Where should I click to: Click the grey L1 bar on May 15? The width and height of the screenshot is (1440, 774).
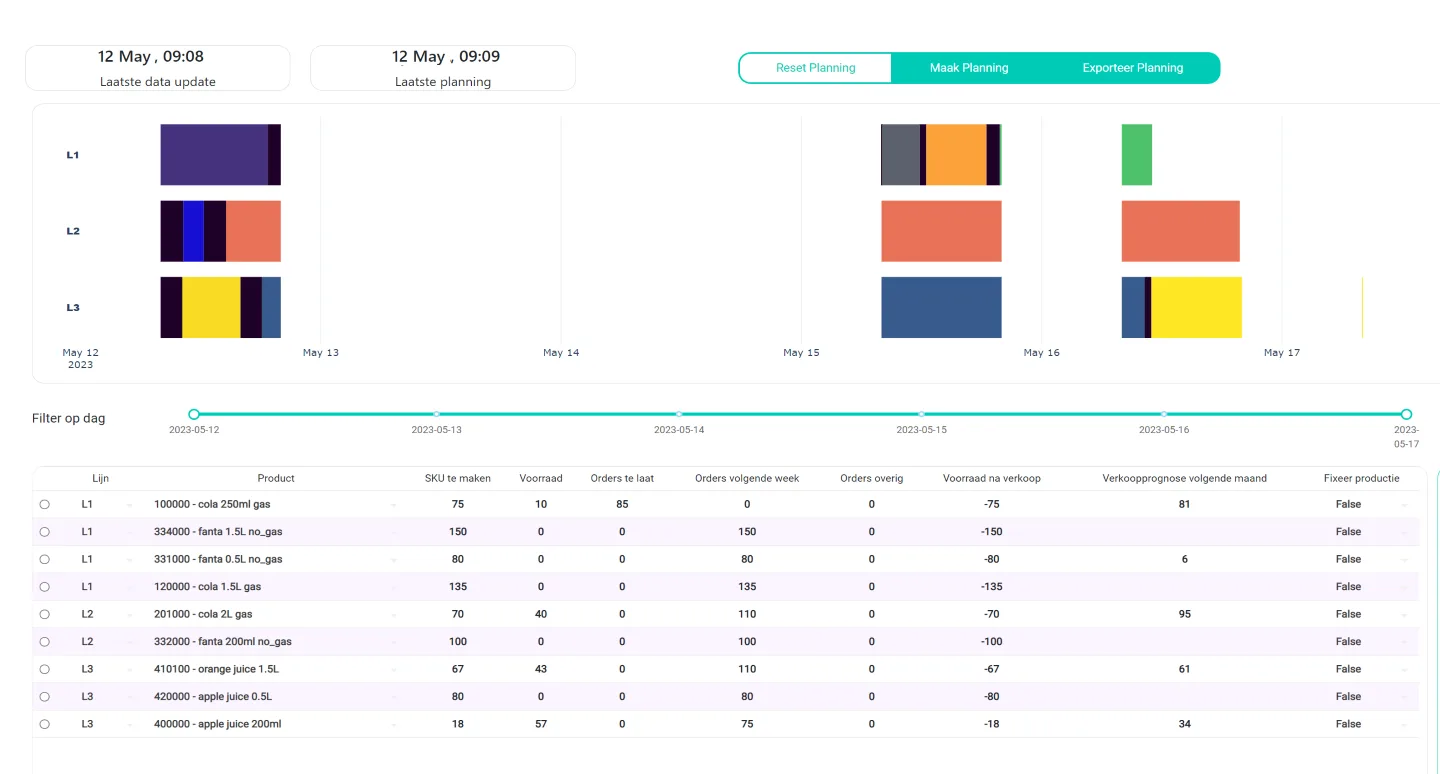click(x=900, y=155)
